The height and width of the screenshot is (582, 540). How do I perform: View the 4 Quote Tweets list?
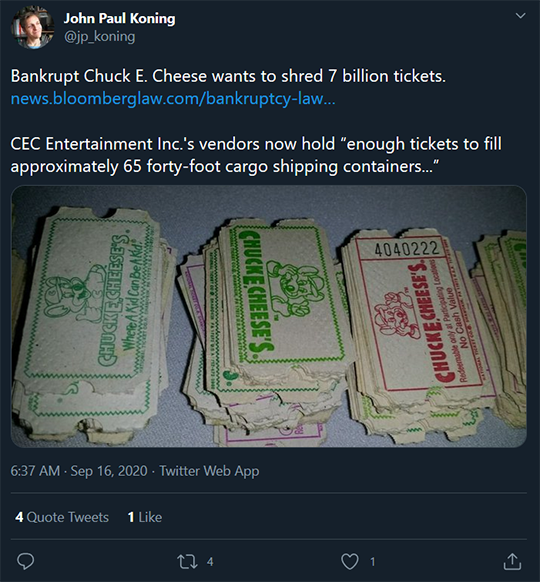coord(62,517)
